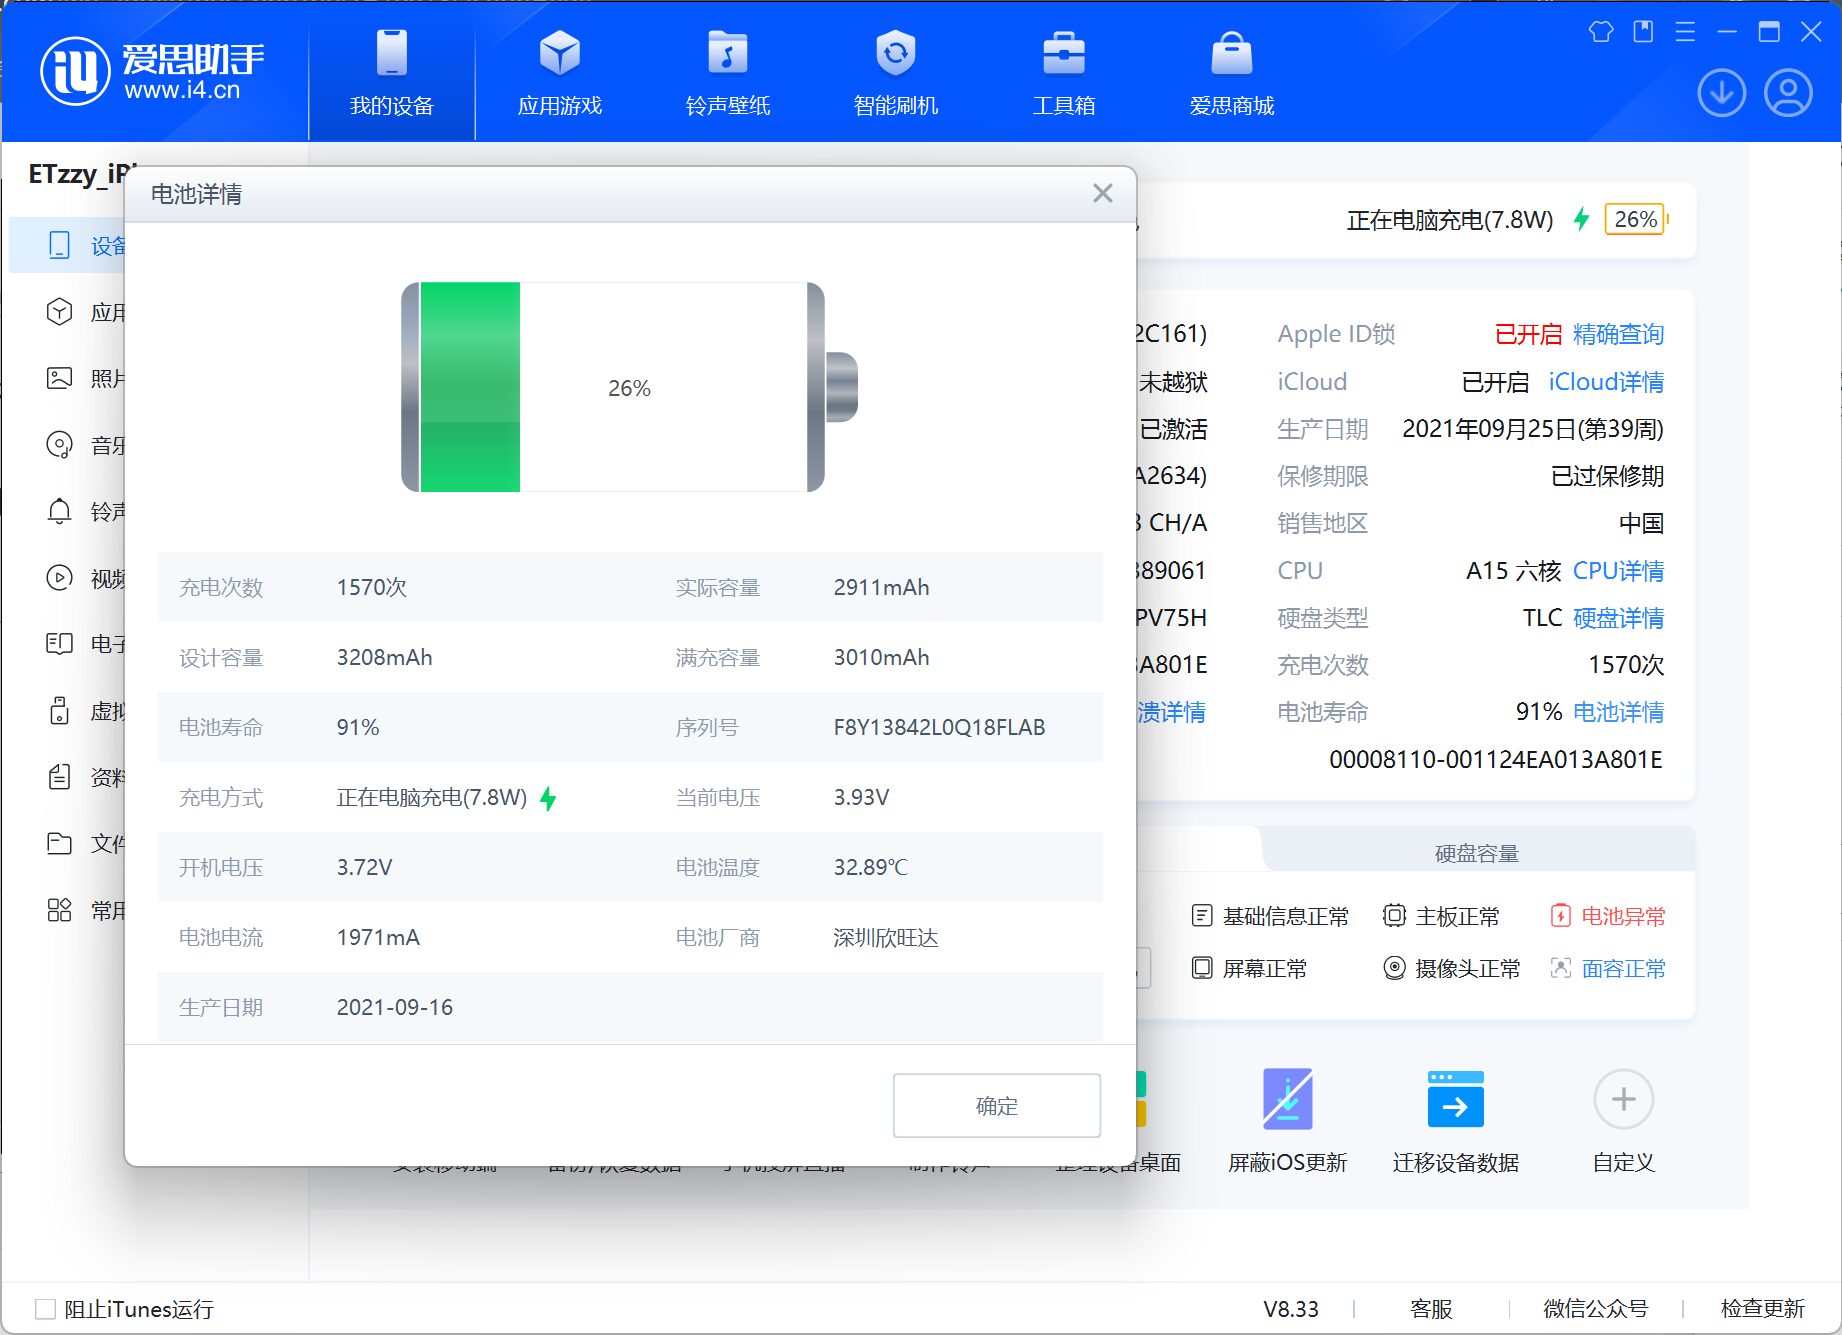Select serial number F8Y13842L0Q18FLAB
The height and width of the screenshot is (1335, 1842).
coord(939,727)
